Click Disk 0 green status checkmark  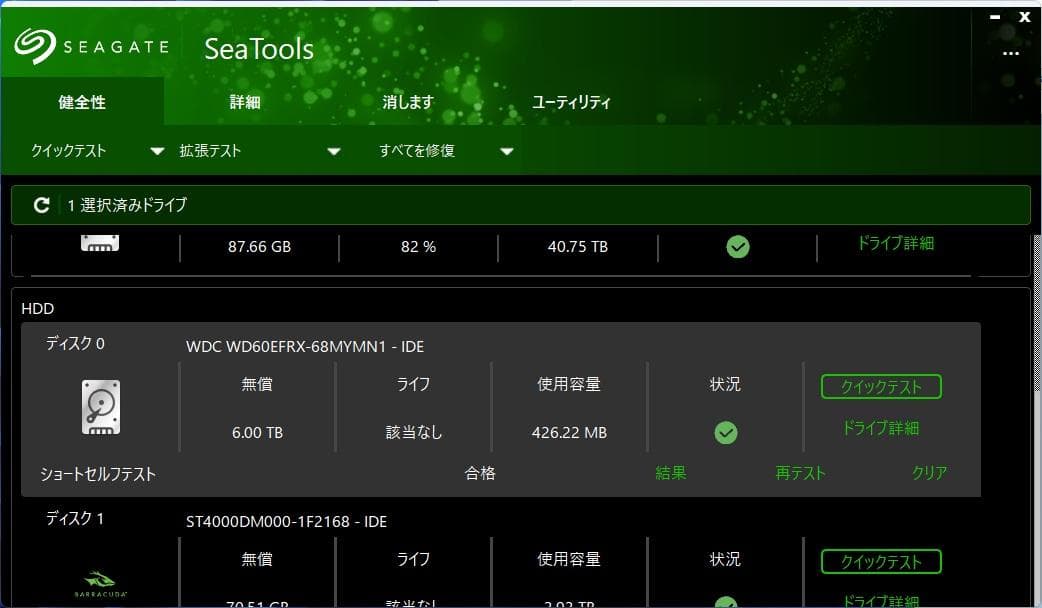[725, 432]
